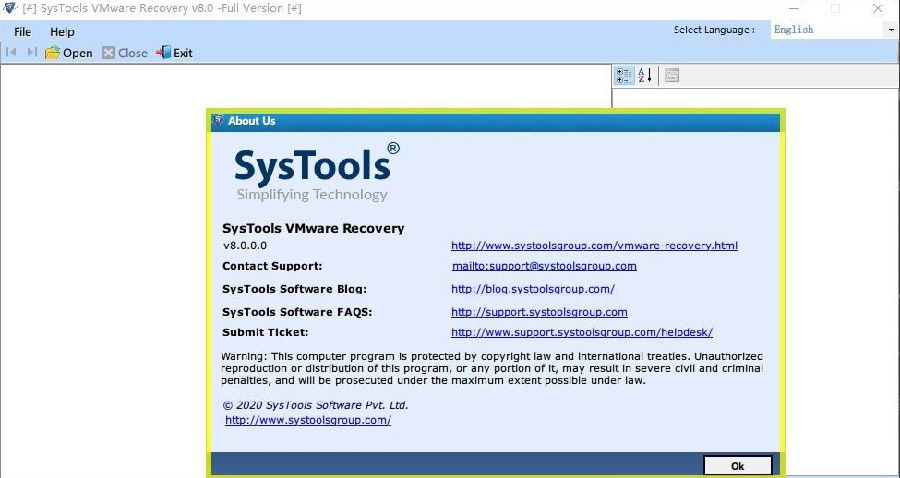The width and height of the screenshot is (900, 478).
Task: Click the 'SysTools Software FAQS:' label
Action: coord(297,313)
